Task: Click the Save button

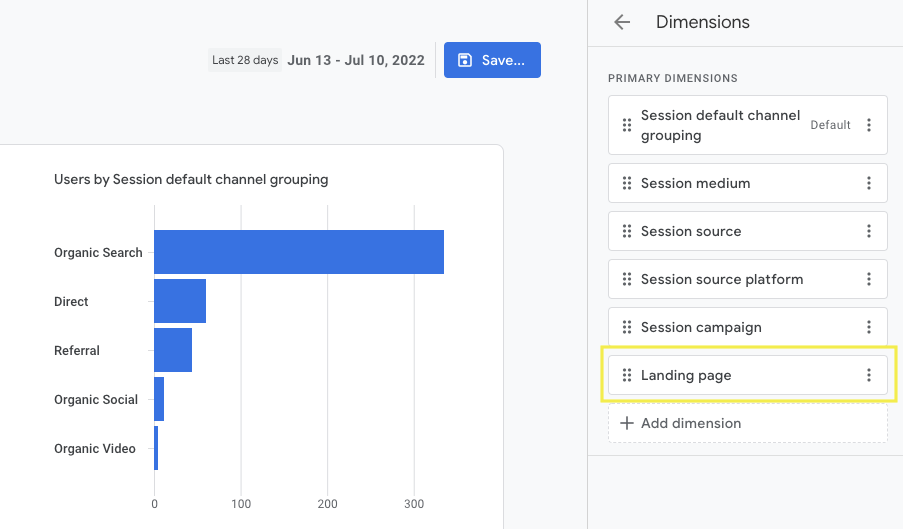Action: tap(492, 60)
